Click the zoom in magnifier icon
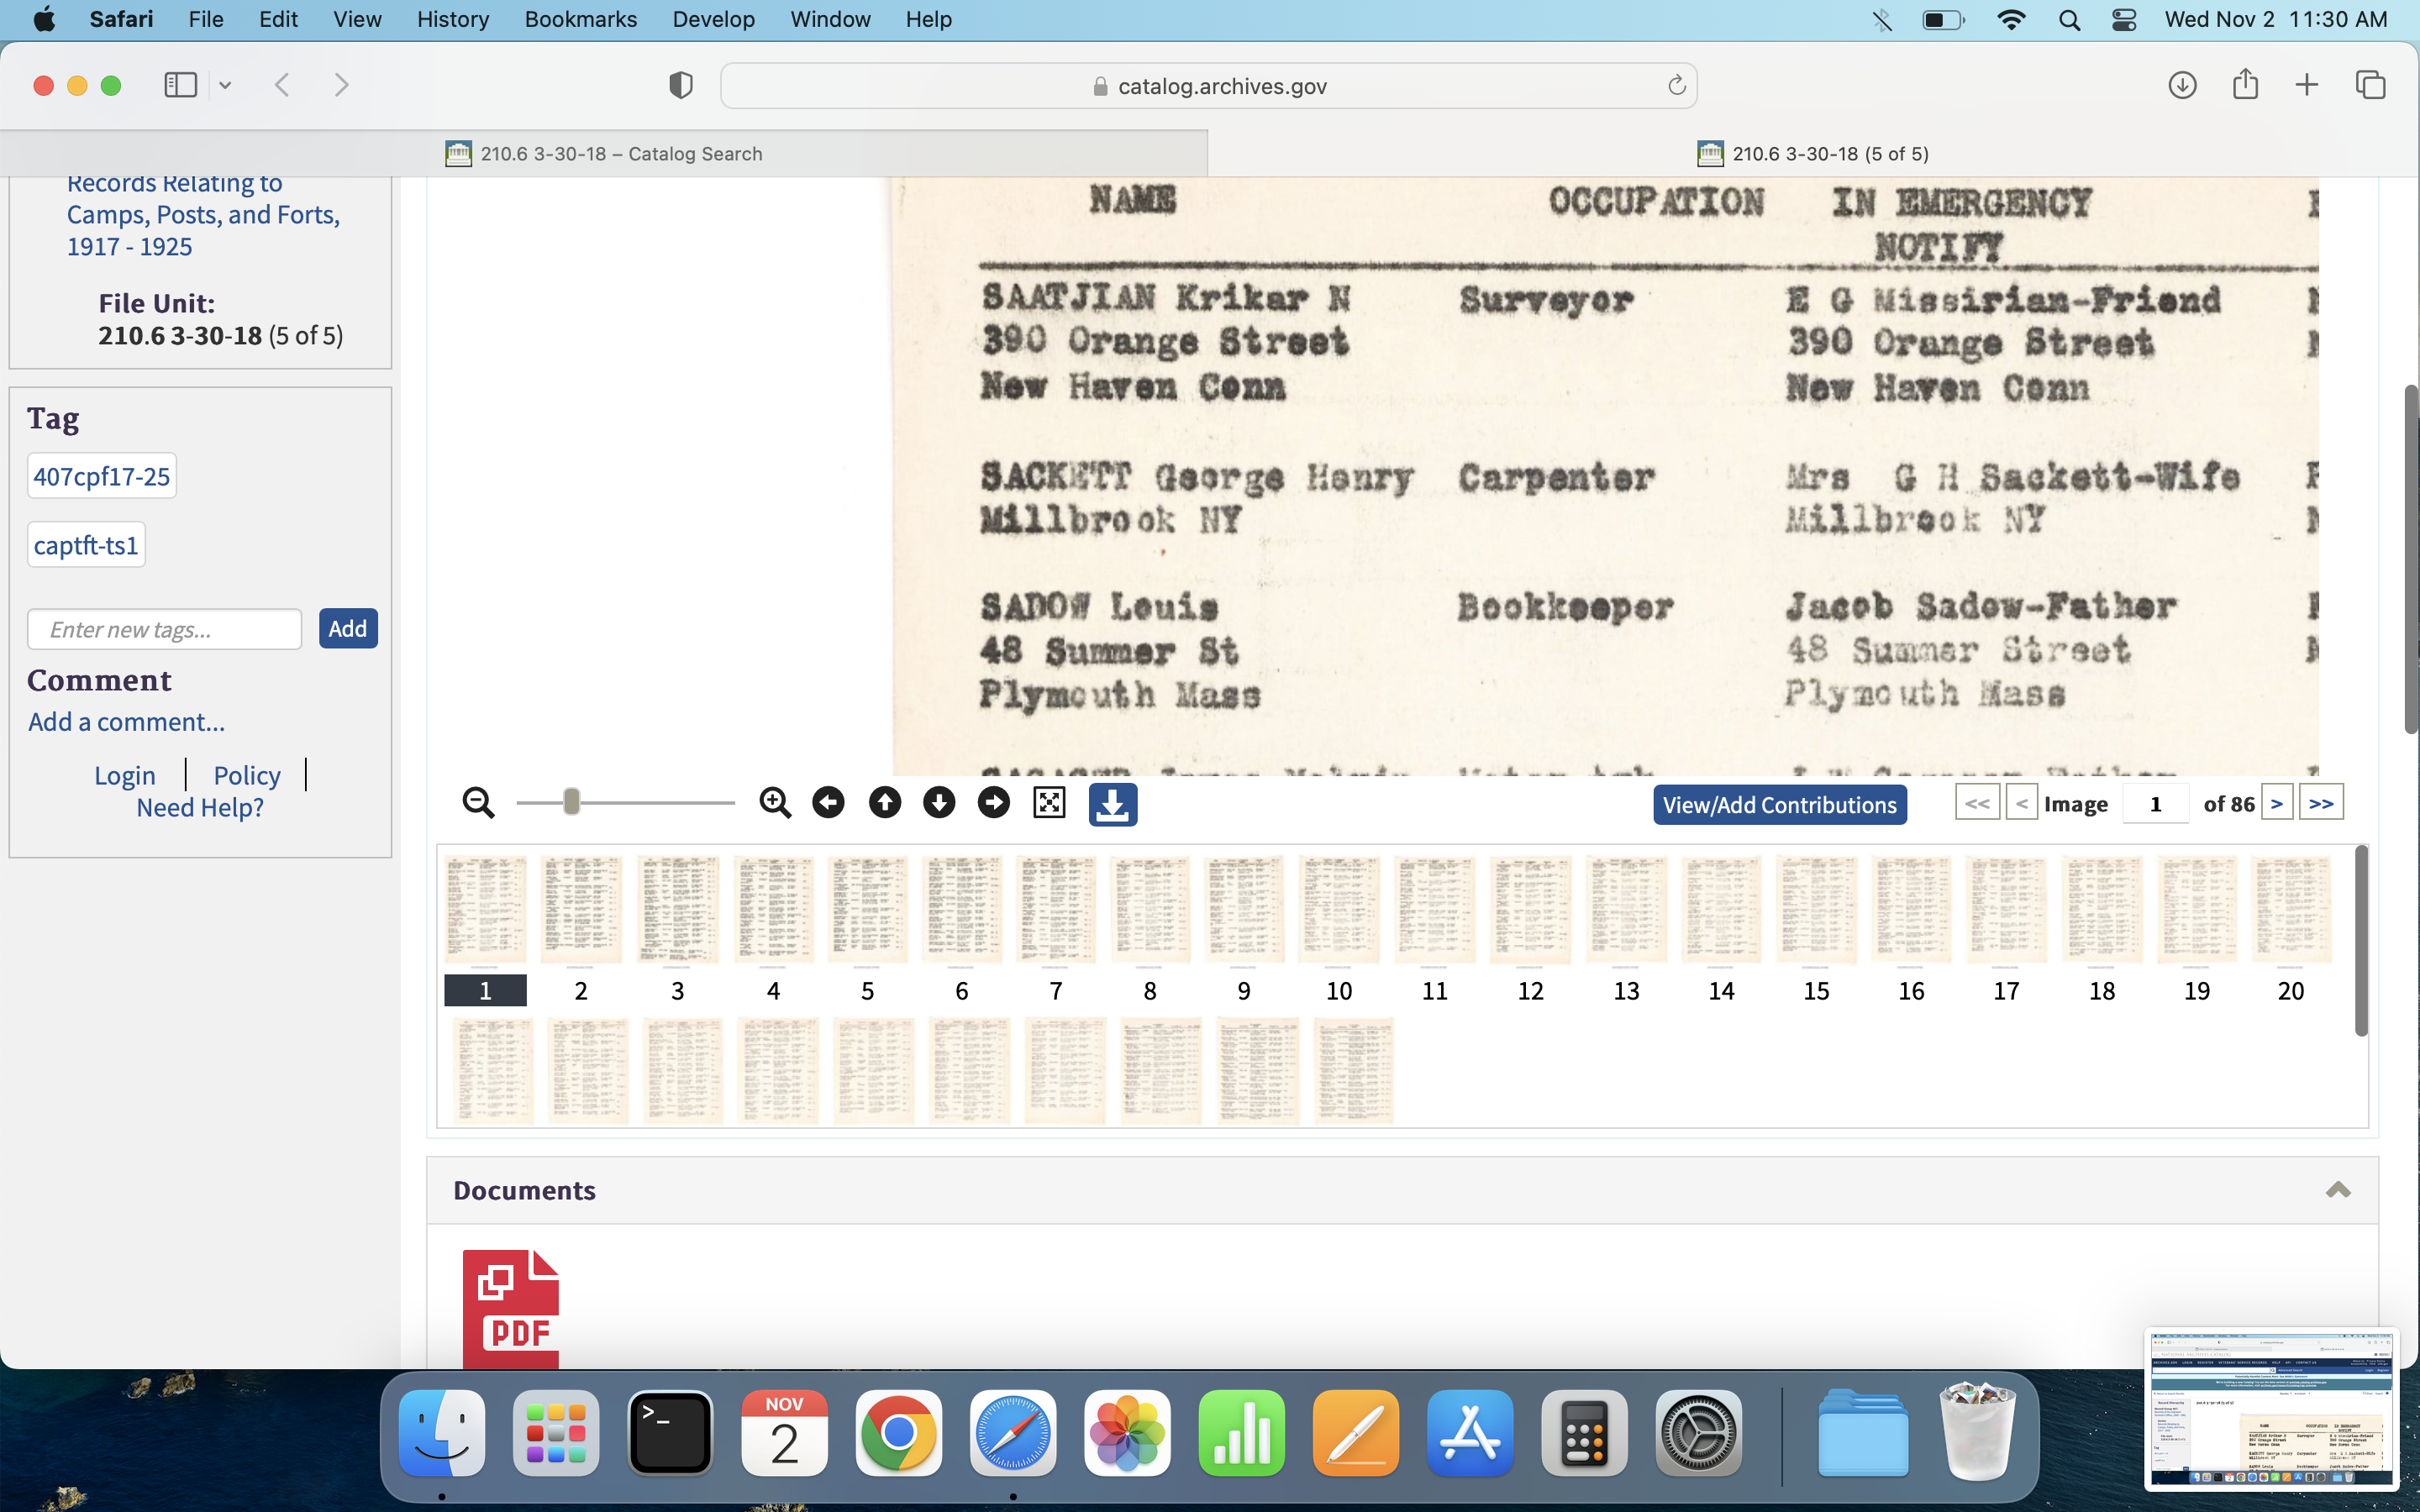 tap(775, 803)
